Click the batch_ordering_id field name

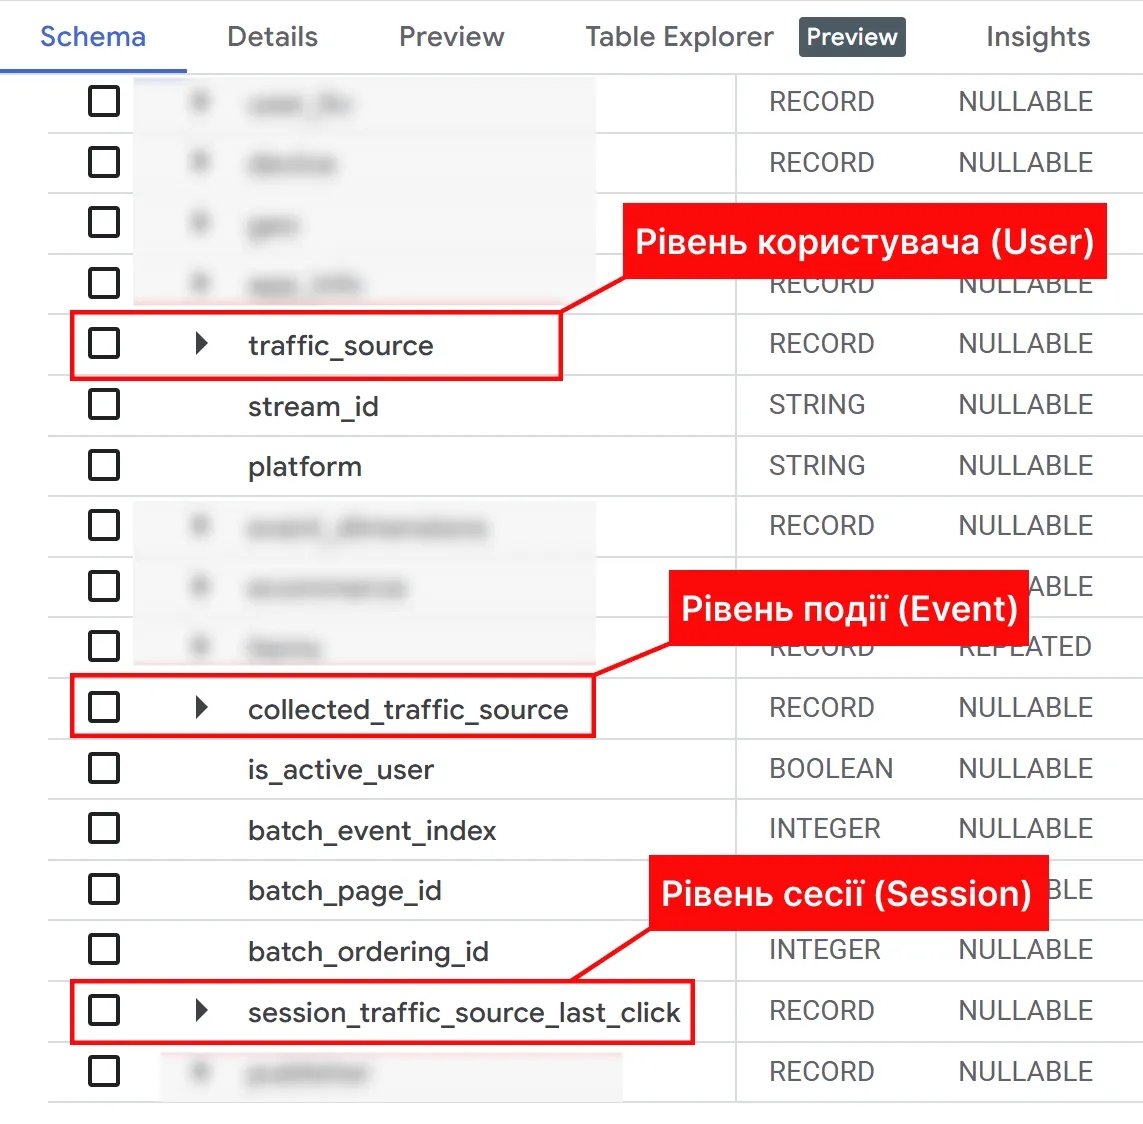point(368,952)
